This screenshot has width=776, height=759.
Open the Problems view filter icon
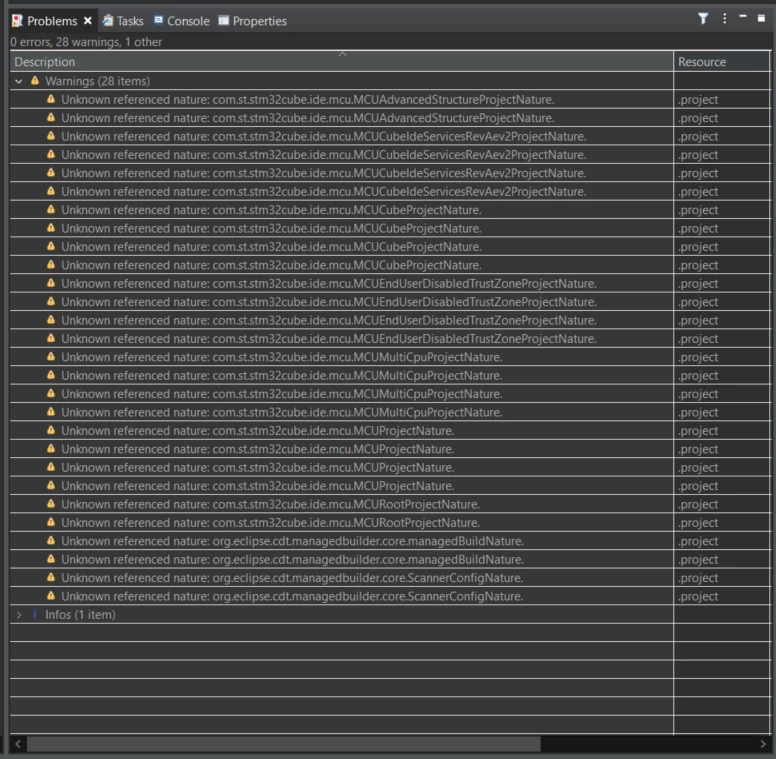(x=703, y=19)
